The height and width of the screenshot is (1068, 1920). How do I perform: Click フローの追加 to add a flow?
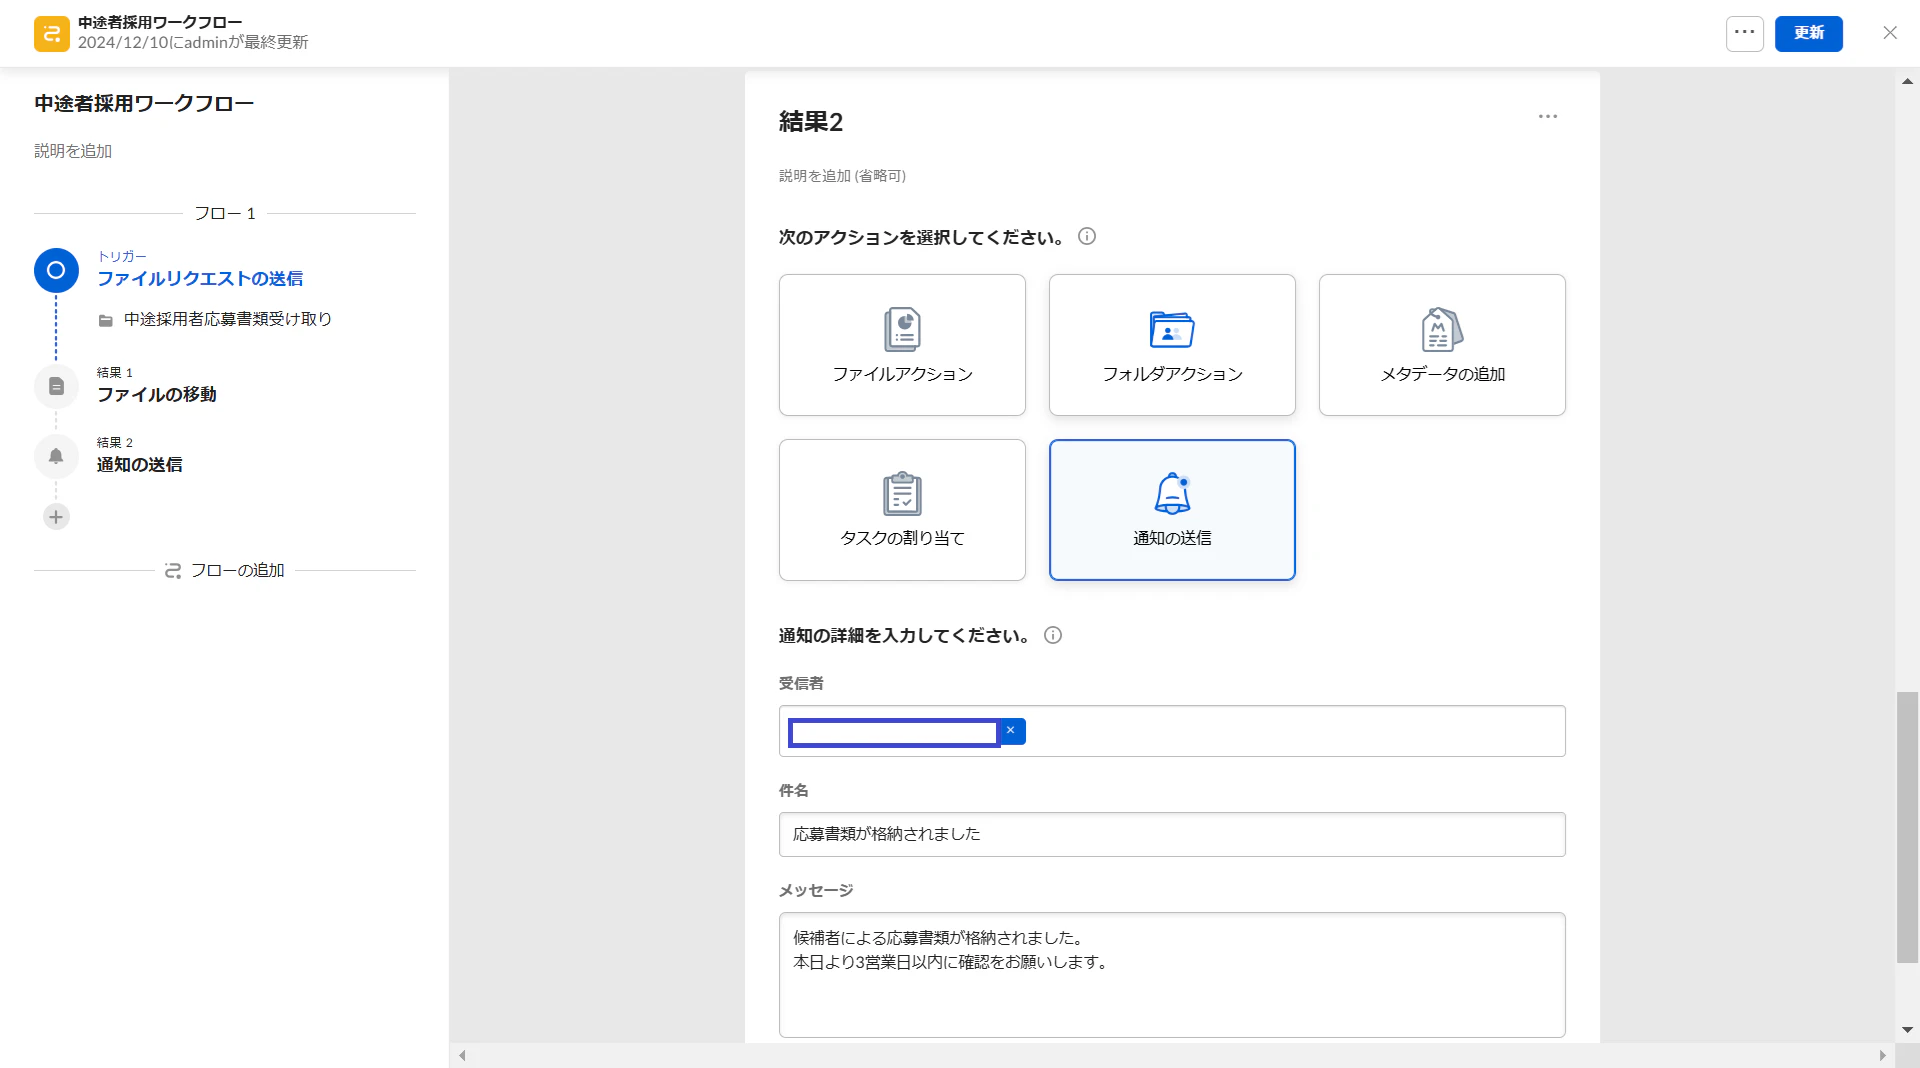pyautogui.click(x=225, y=570)
